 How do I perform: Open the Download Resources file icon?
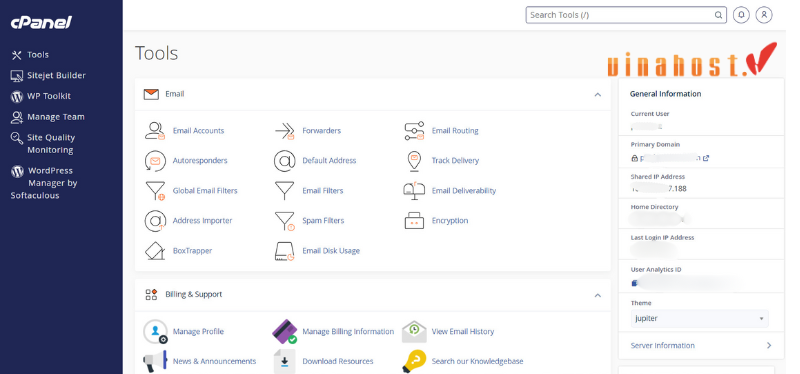(285, 361)
